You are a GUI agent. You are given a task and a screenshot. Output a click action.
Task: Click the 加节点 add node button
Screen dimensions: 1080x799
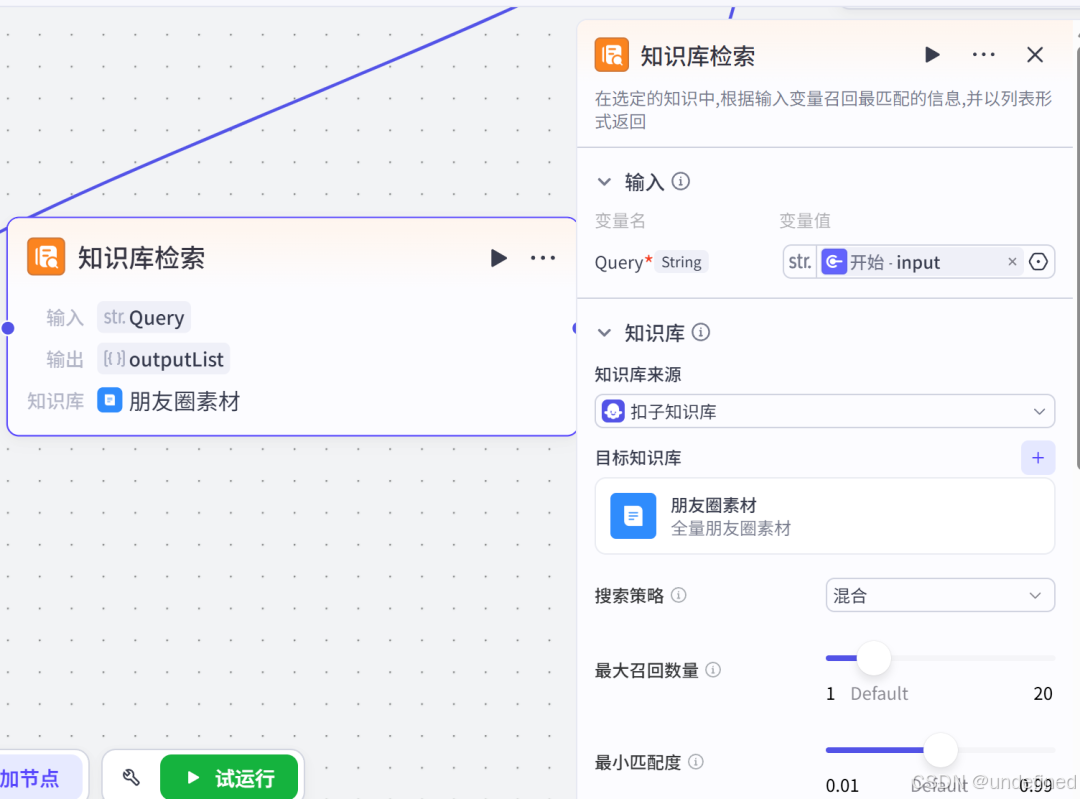(x=40, y=778)
